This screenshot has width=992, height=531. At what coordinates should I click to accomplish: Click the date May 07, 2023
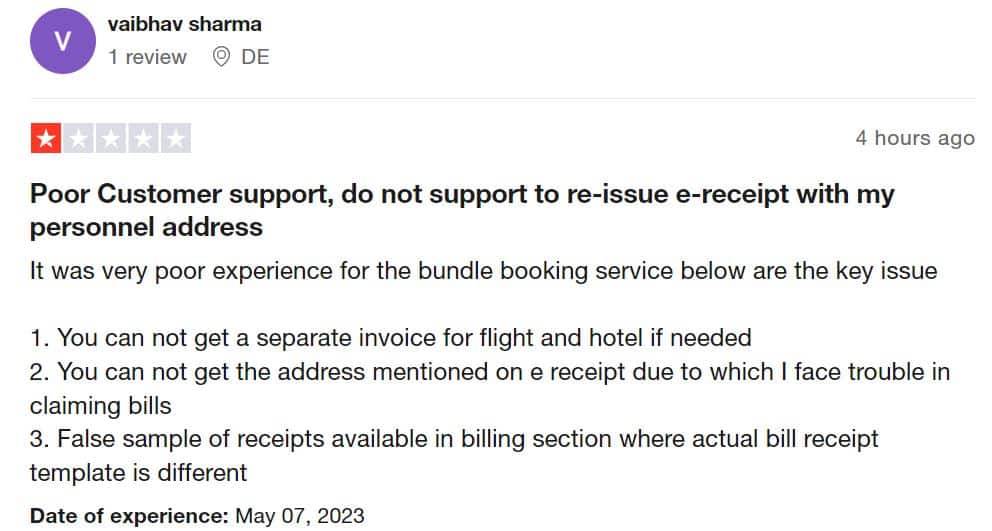[x=300, y=516]
